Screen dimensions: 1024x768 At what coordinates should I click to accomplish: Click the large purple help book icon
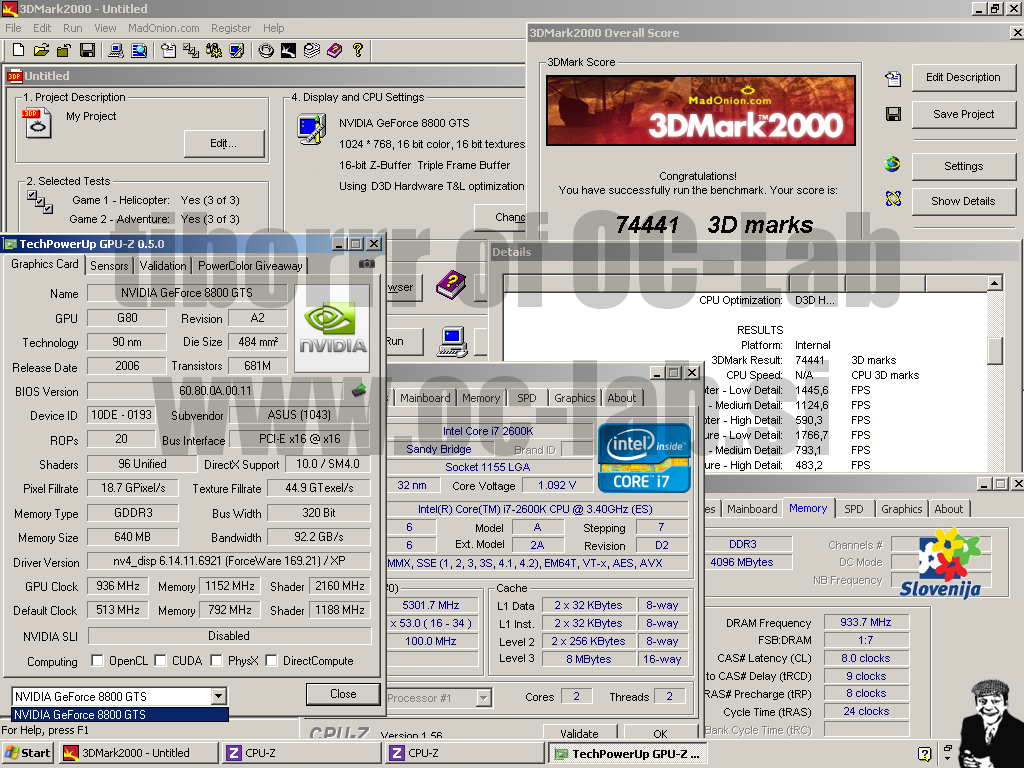click(x=451, y=285)
